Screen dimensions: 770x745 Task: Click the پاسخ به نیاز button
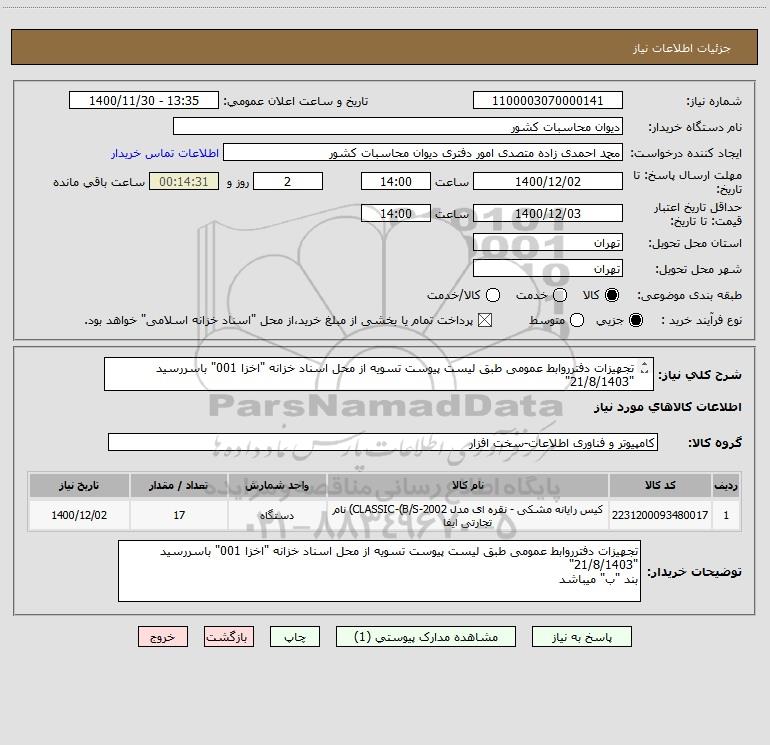coord(581,637)
